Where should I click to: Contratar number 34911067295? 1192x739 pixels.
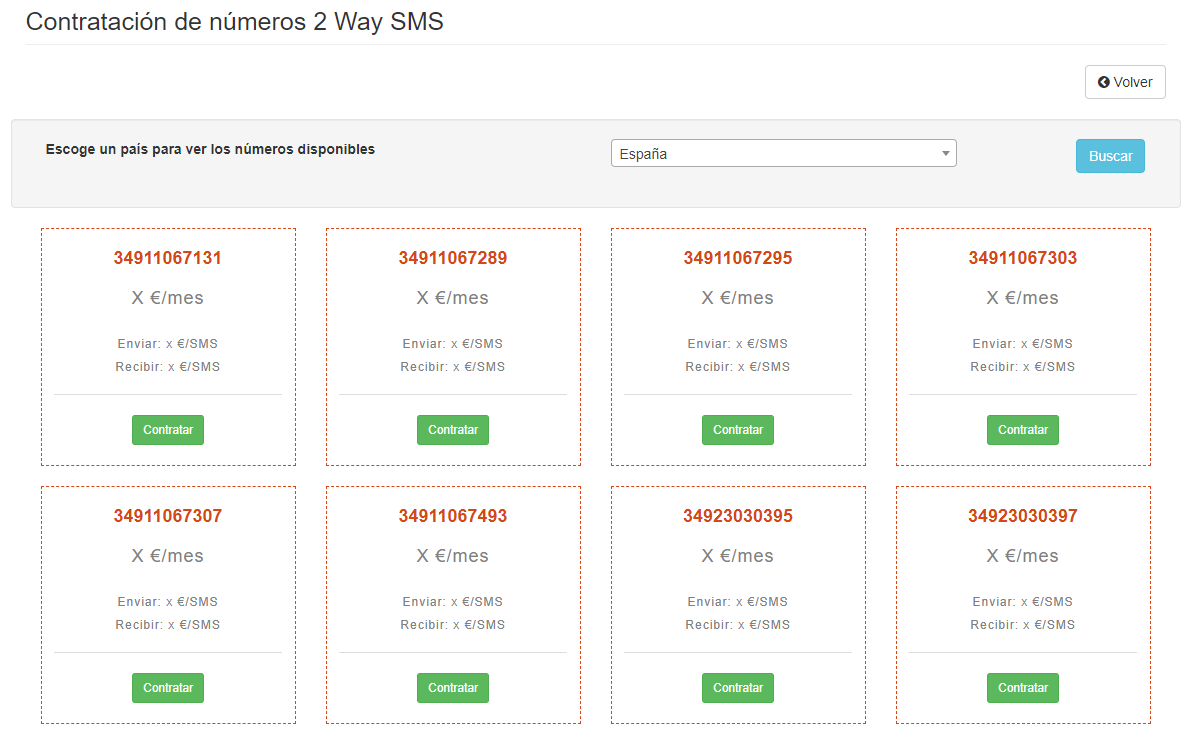738,430
